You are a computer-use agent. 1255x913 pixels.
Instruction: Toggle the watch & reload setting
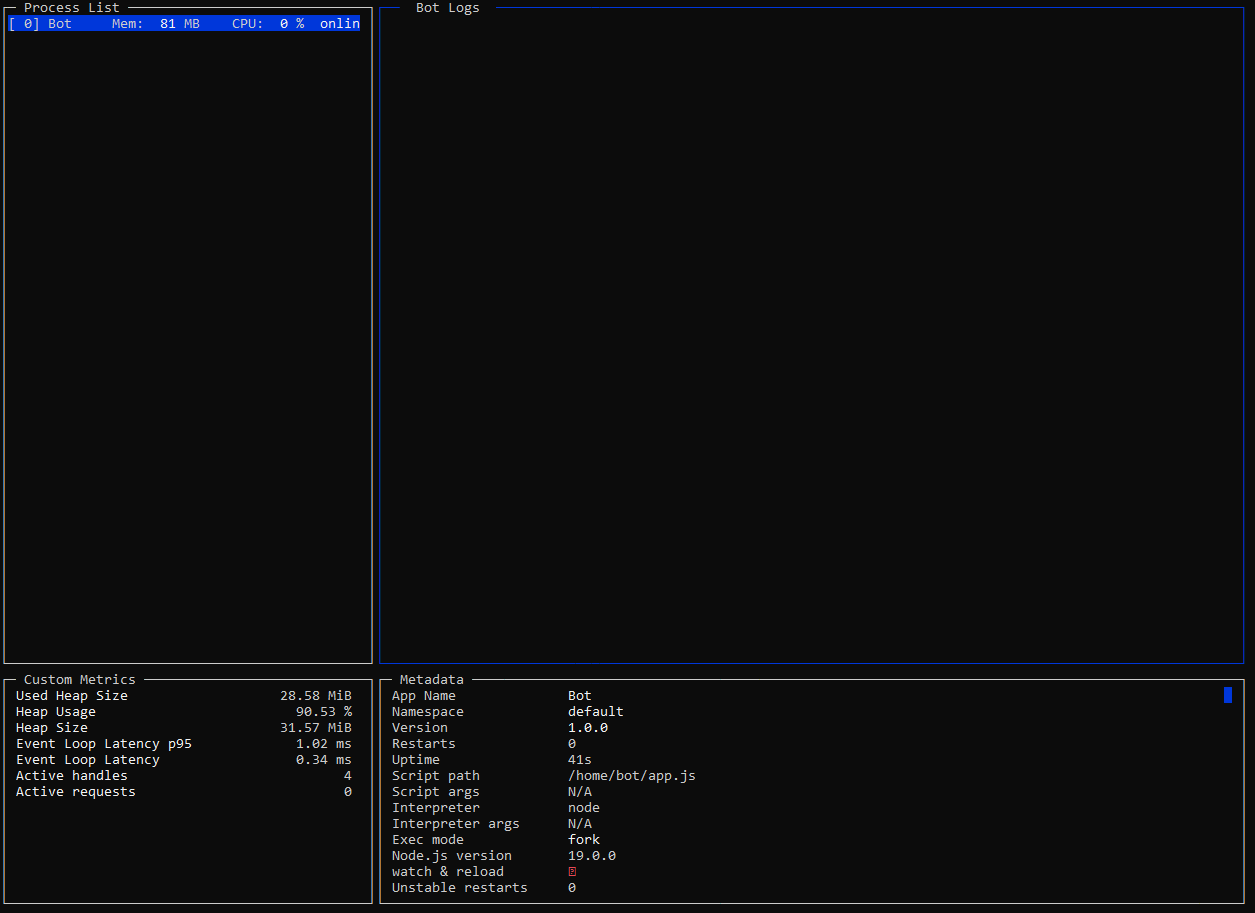click(x=571, y=871)
